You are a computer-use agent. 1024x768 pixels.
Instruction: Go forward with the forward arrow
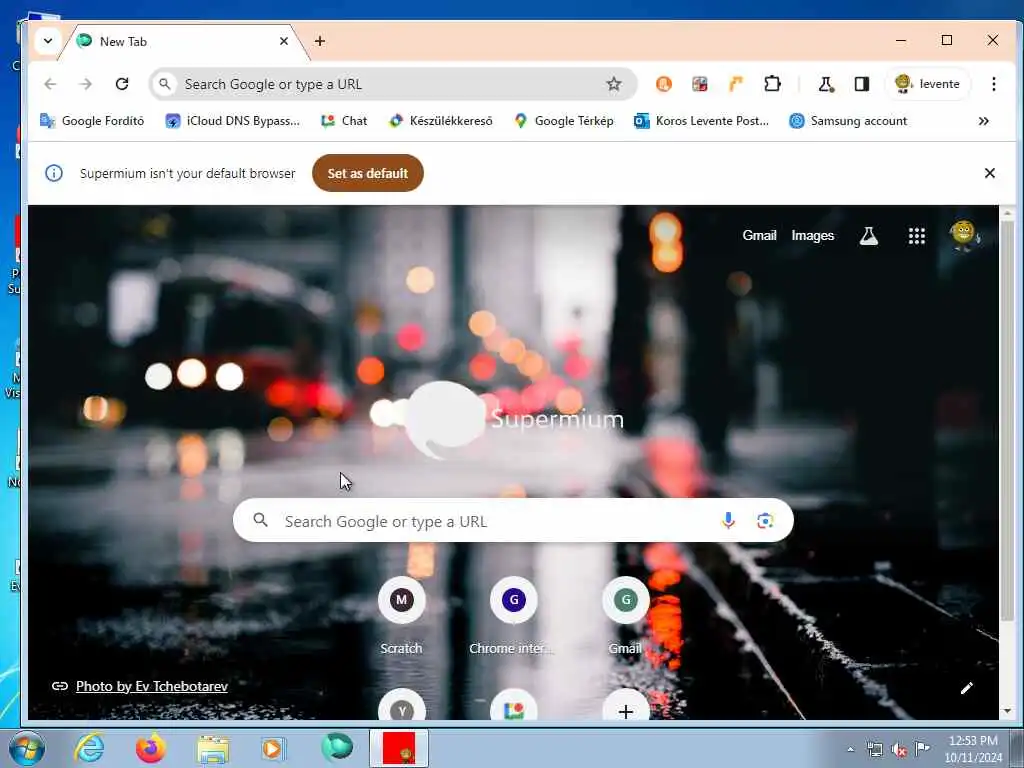pyautogui.click(x=86, y=84)
